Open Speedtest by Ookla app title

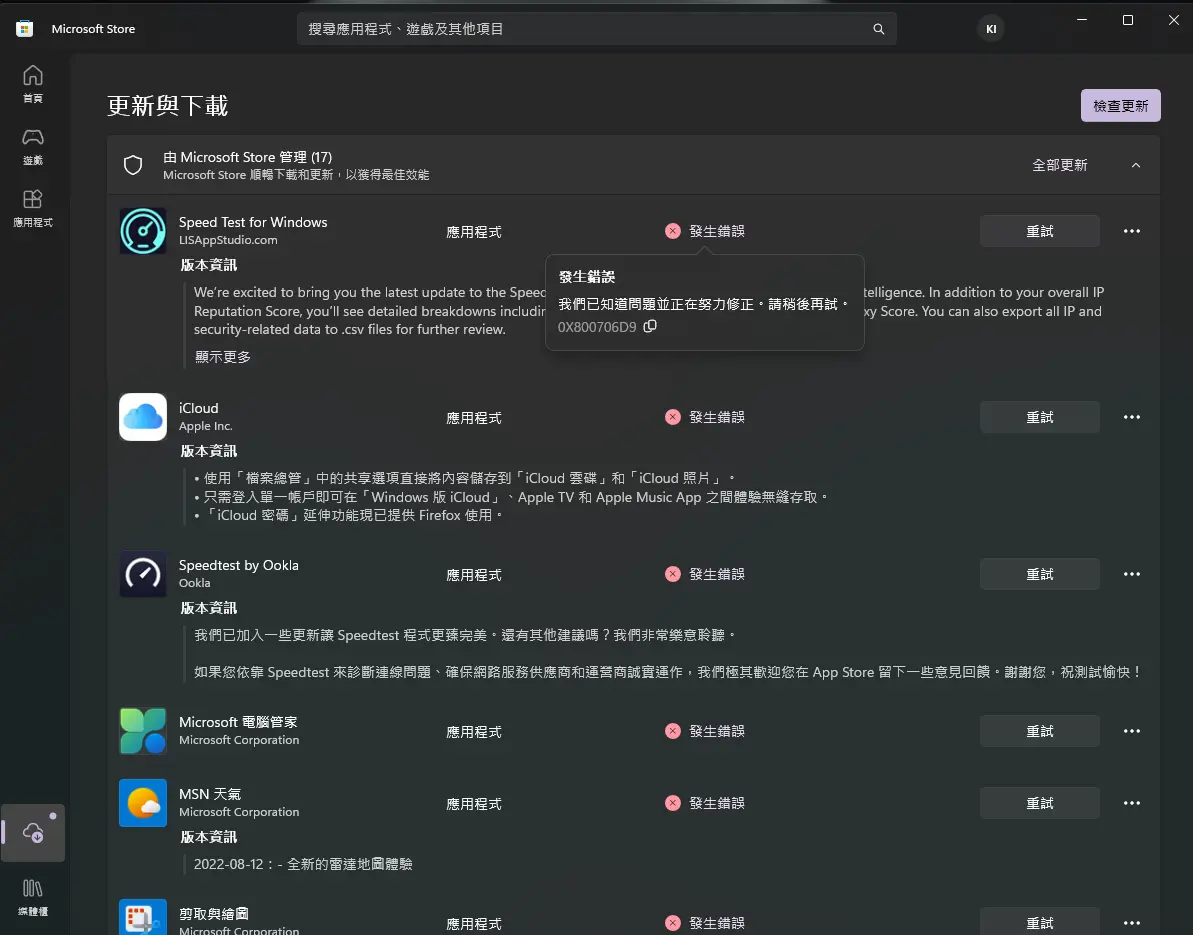[x=238, y=565]
